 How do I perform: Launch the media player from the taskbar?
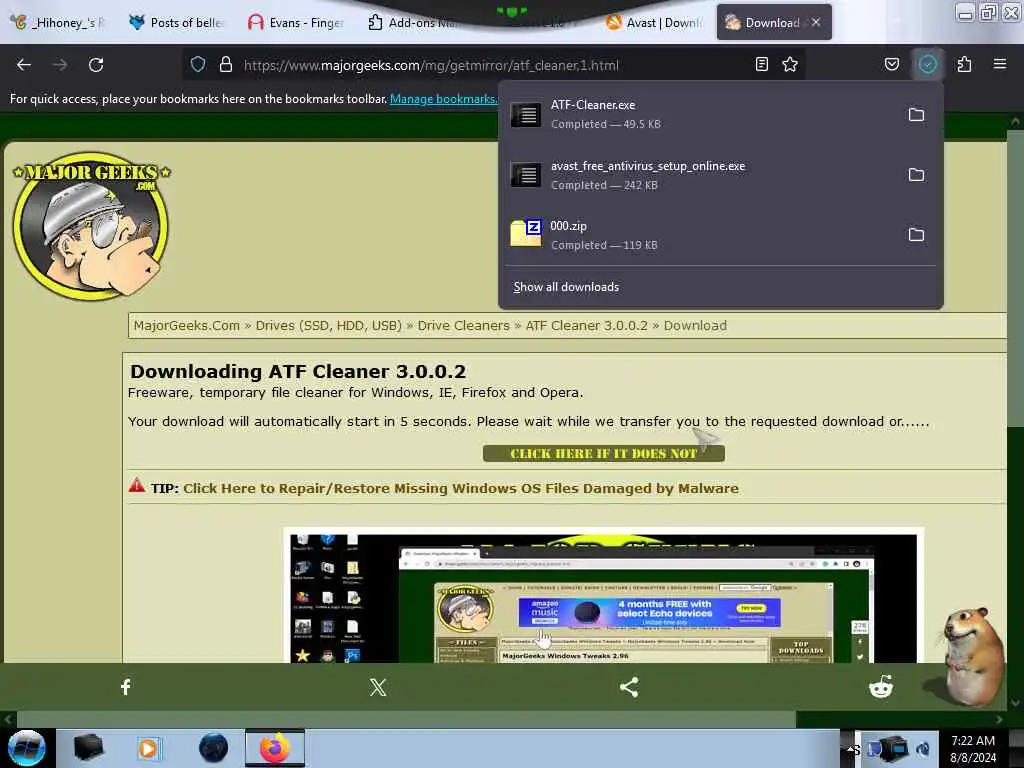[148, 748]
